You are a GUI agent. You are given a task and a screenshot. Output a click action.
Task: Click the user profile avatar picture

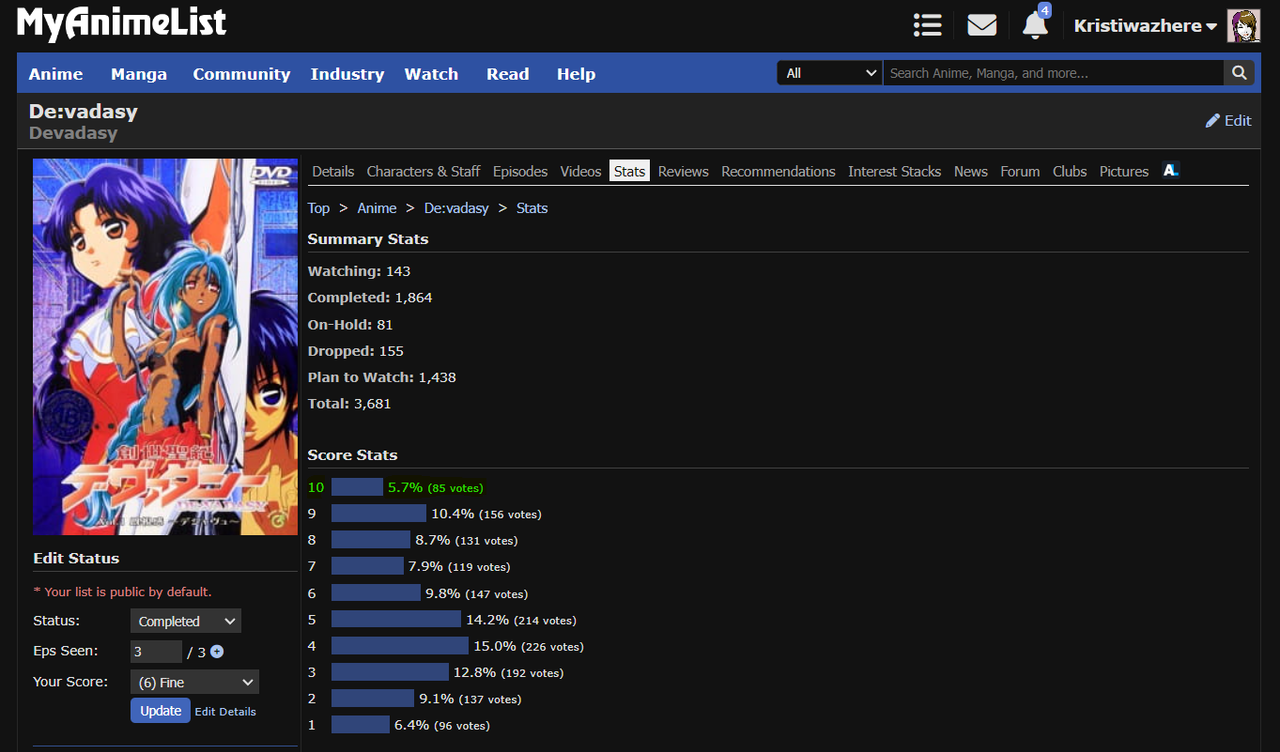[x=1244, y=26]
